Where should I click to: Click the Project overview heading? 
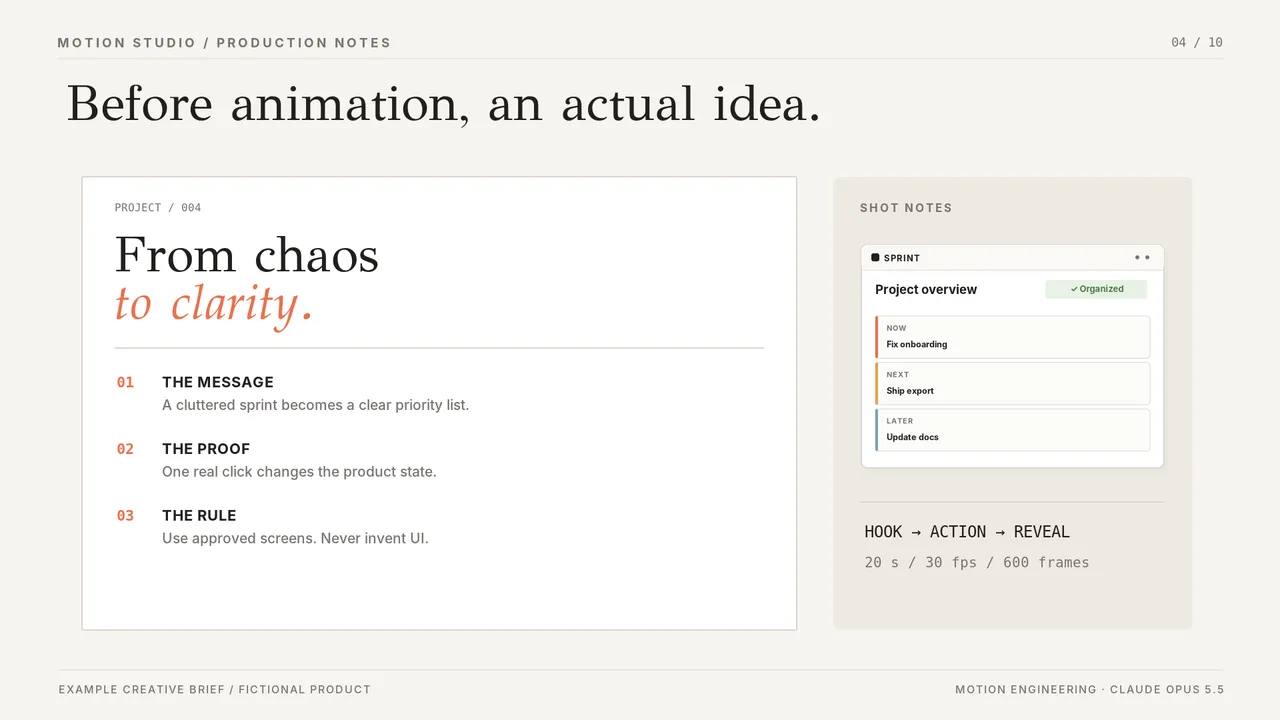(926, 289)
